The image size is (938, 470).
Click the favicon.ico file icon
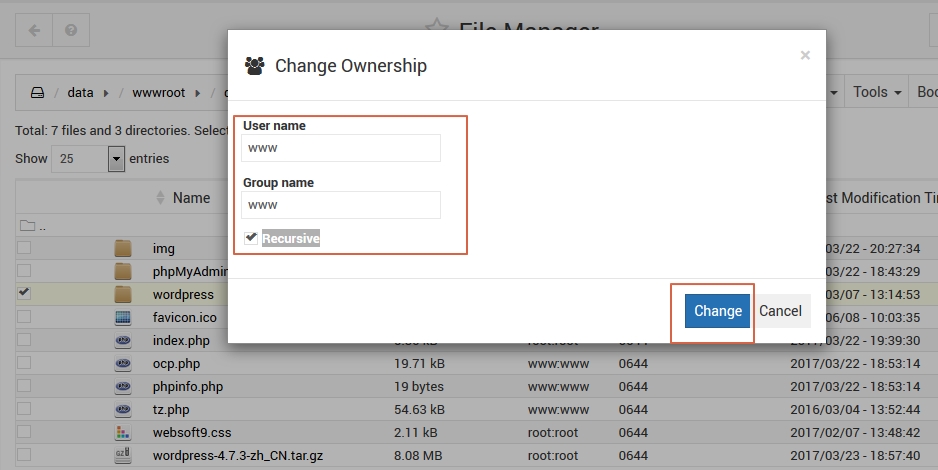(123, 317)
